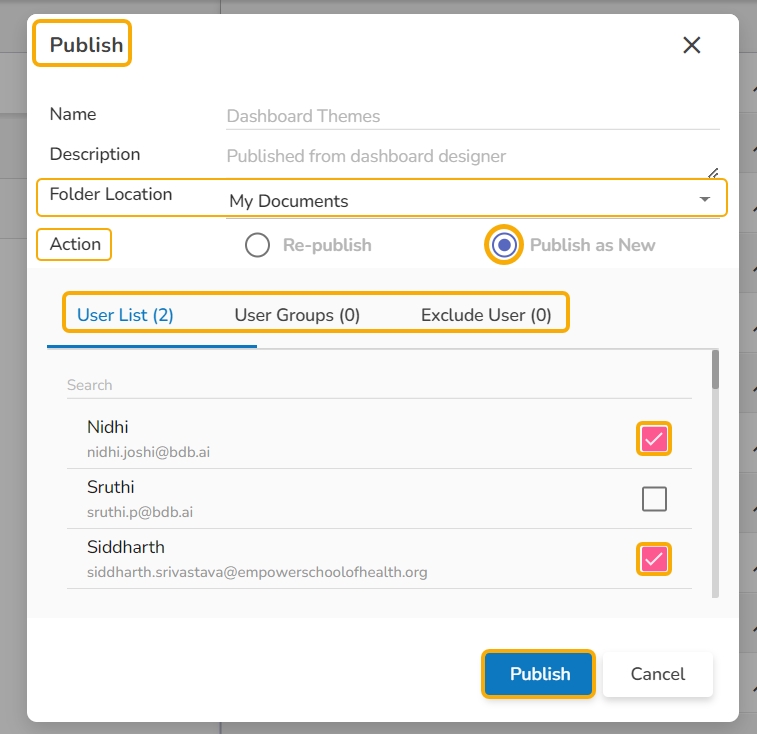Click Siddharth's email address entry
Screen dimensions: 757x734
(257, 572)
